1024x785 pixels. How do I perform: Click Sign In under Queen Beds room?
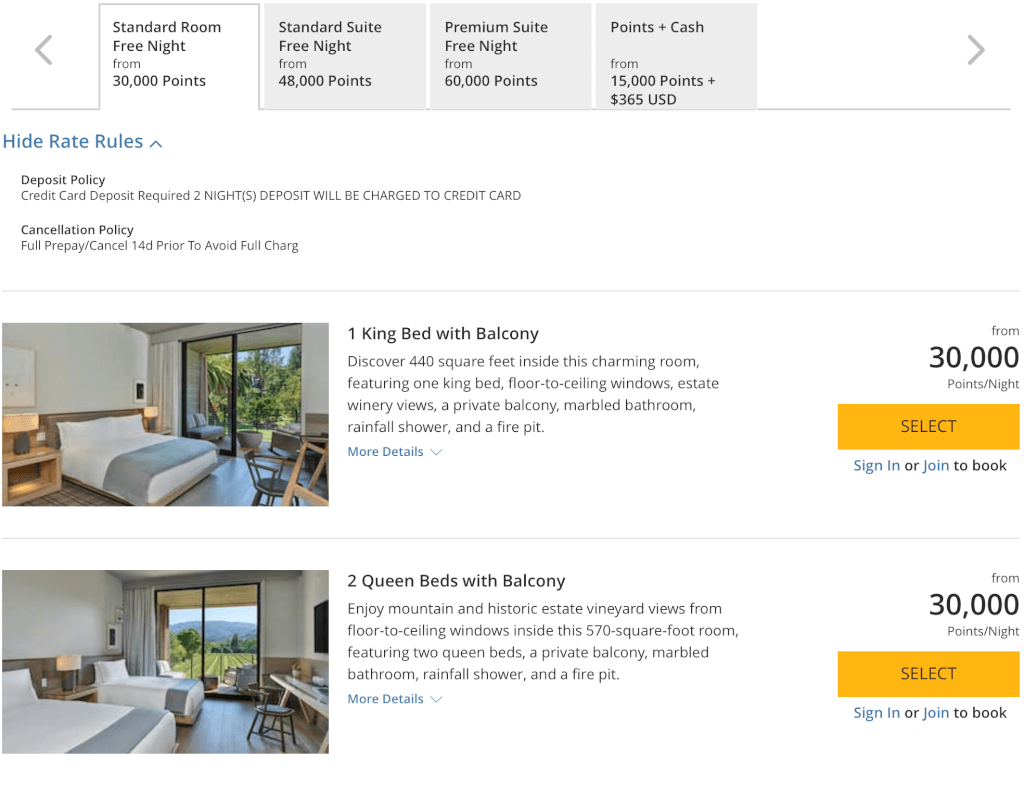click(876, 713)
